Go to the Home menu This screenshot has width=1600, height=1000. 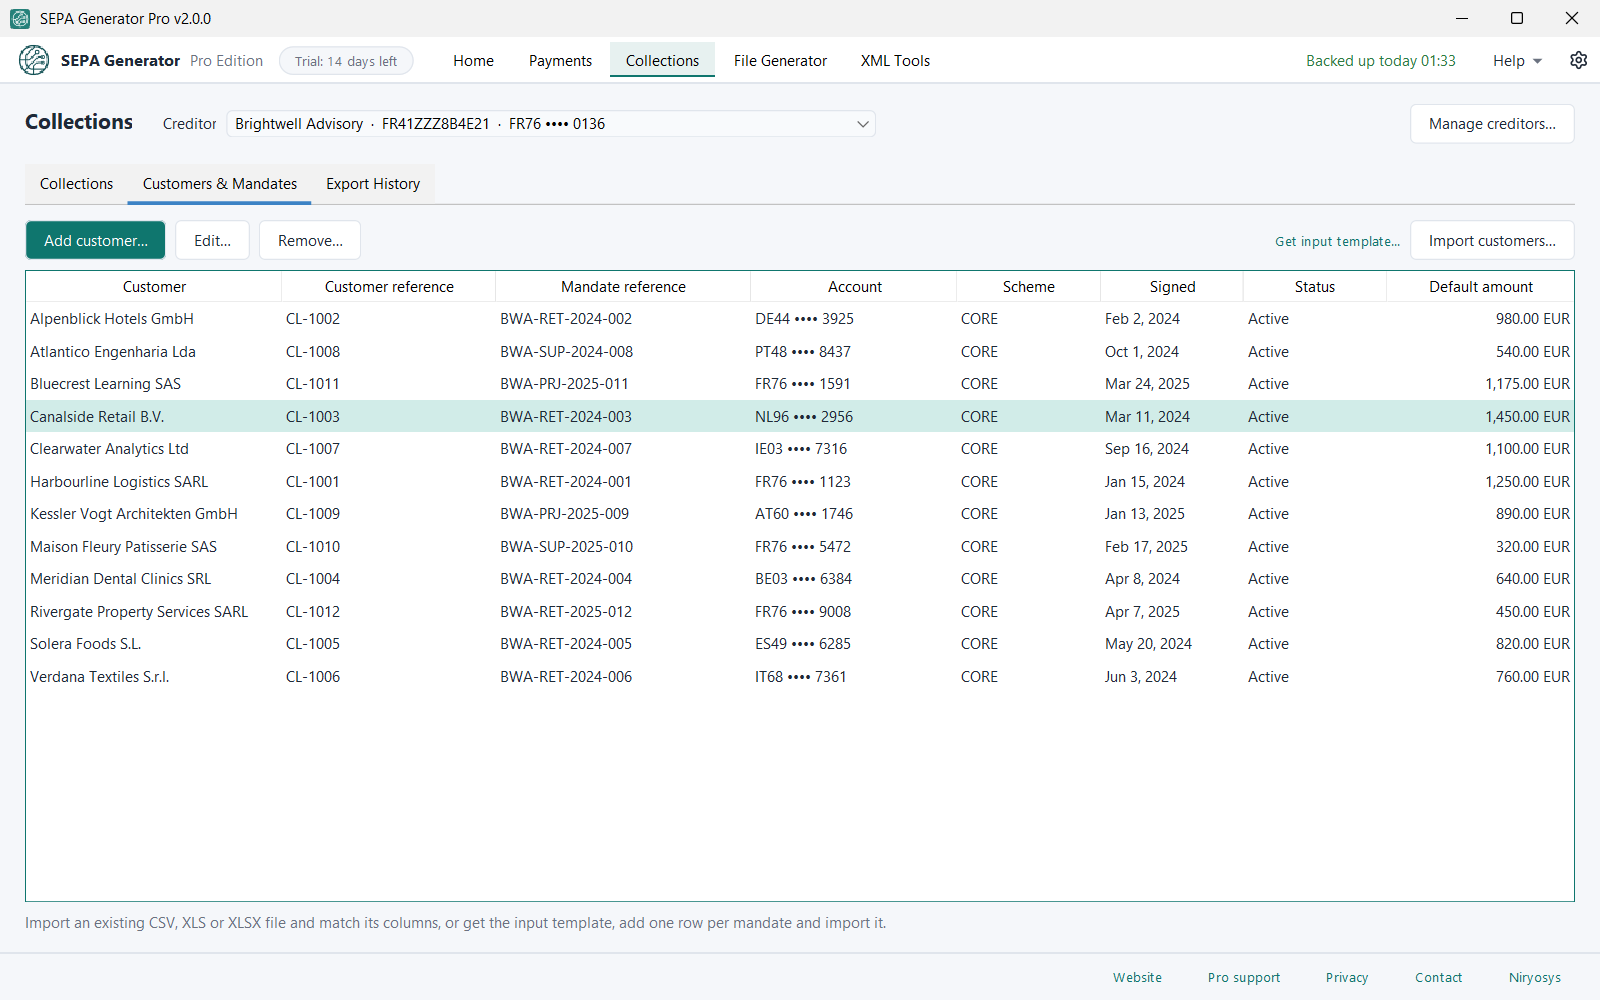click(x=473, y=61)
